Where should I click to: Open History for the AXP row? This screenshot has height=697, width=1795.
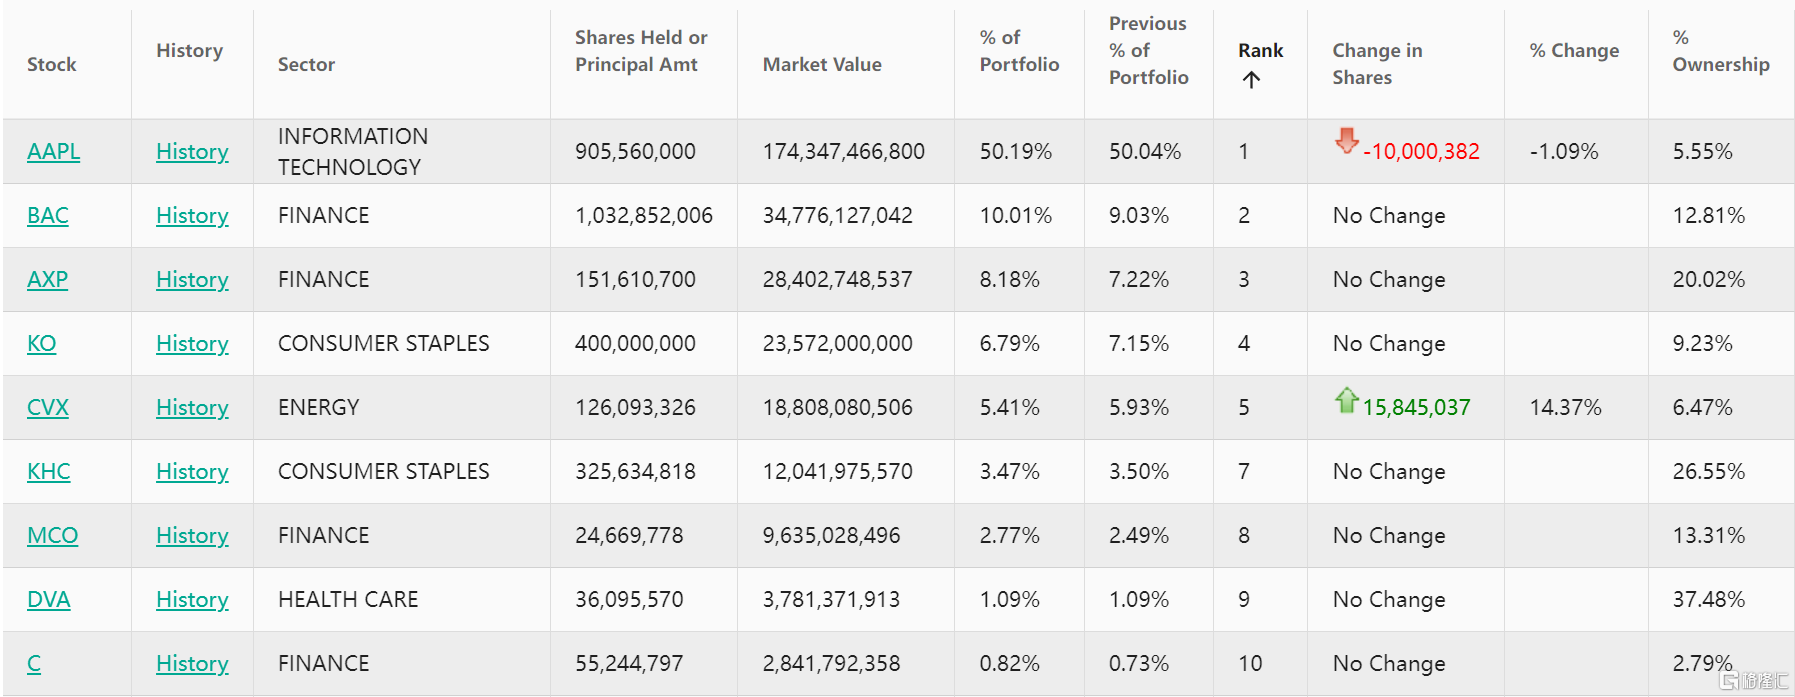tap(192, 280)
